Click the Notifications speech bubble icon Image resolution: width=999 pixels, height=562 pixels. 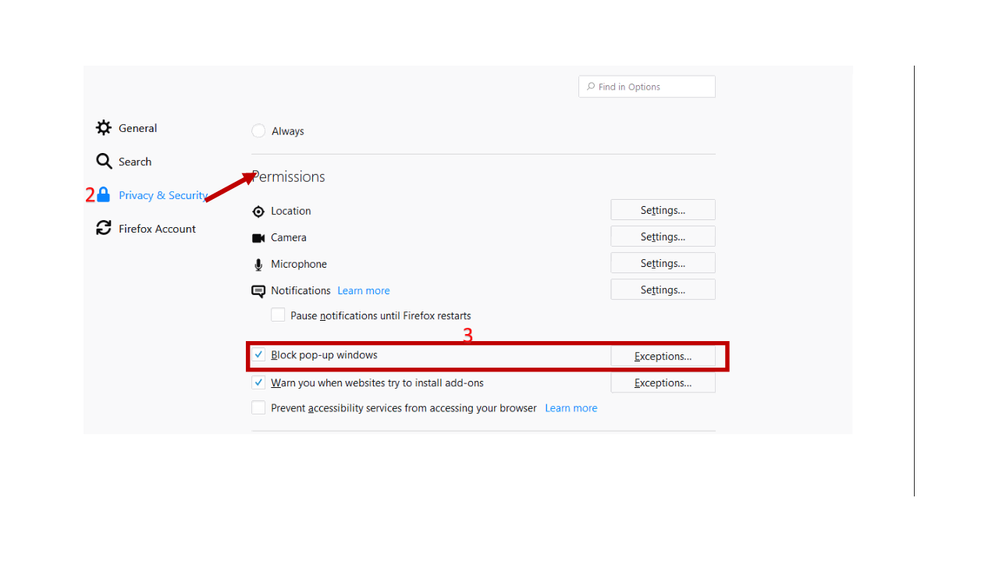click(x=258, y=291)
